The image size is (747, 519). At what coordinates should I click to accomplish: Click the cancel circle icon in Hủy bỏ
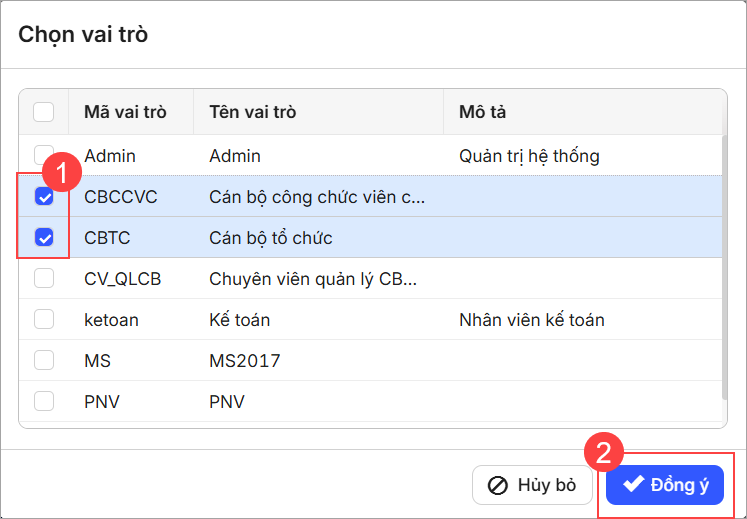point(498,486)
